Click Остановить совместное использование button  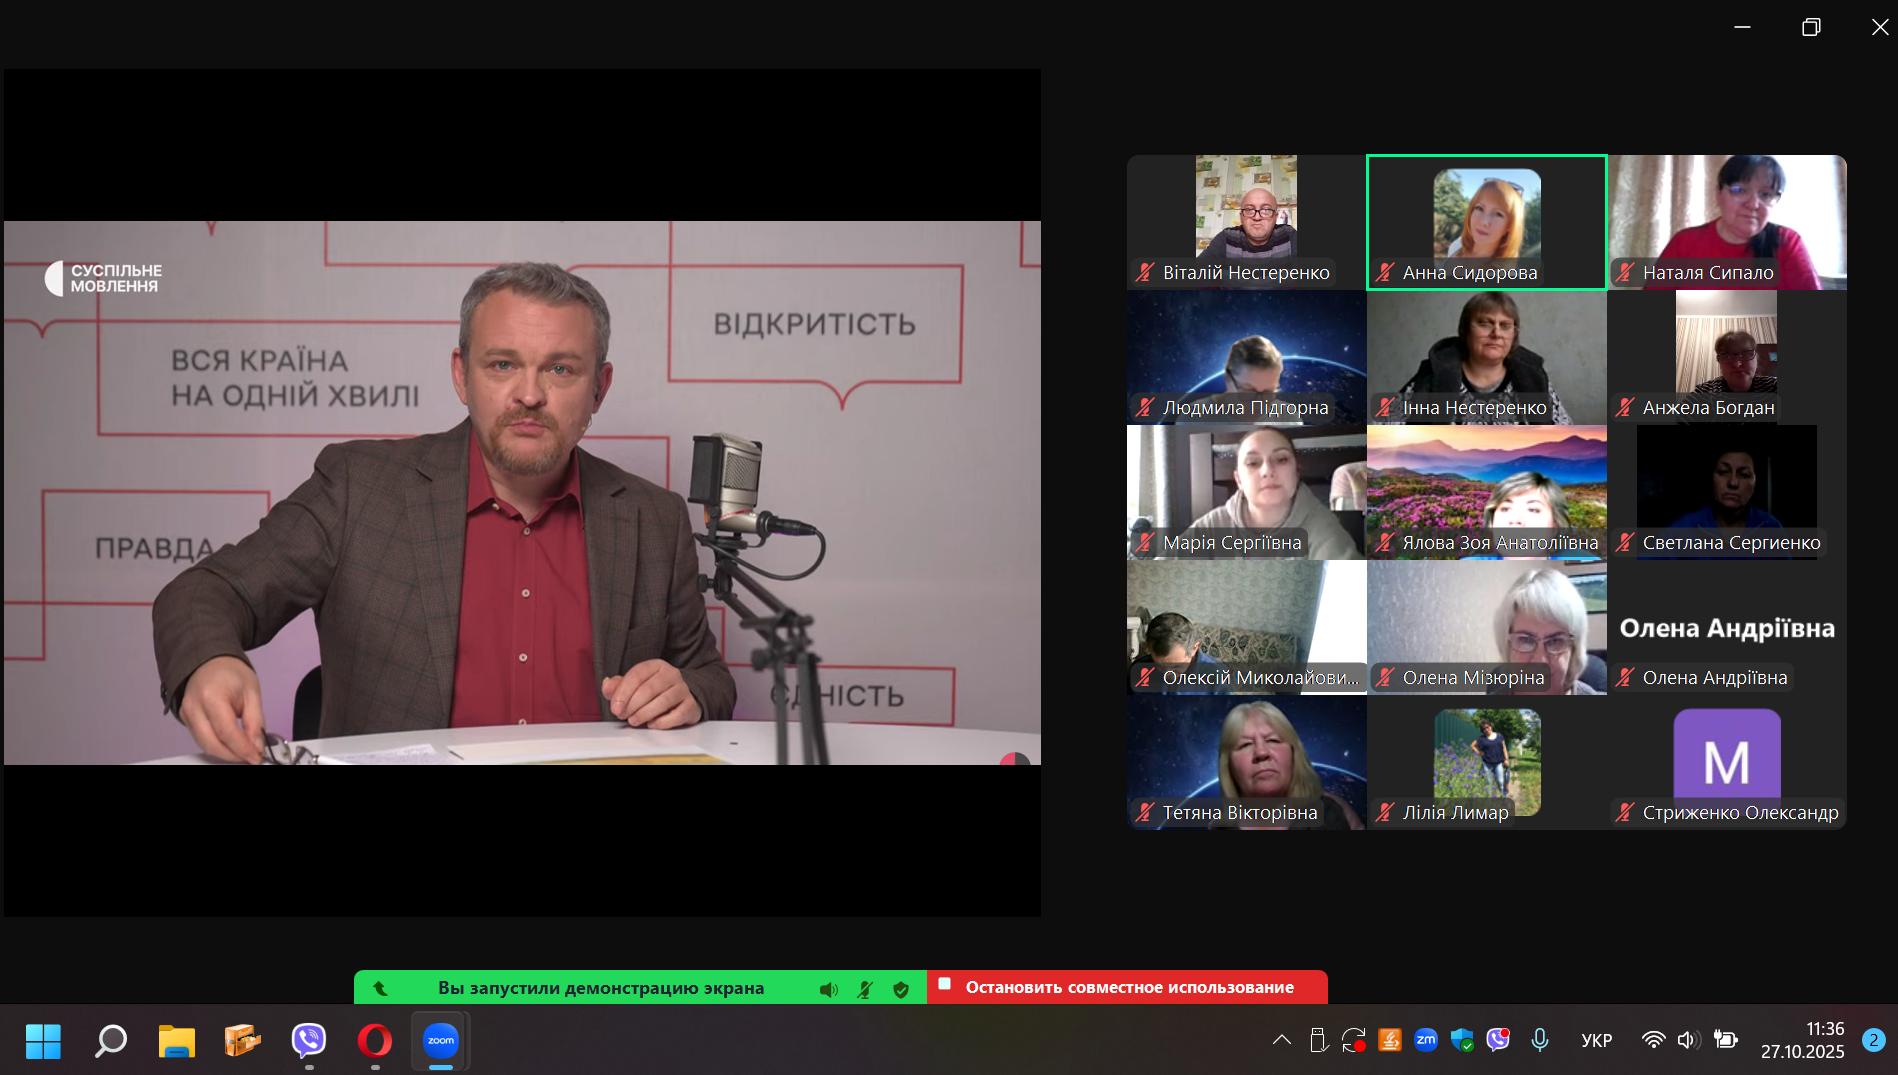point(1127,987)
